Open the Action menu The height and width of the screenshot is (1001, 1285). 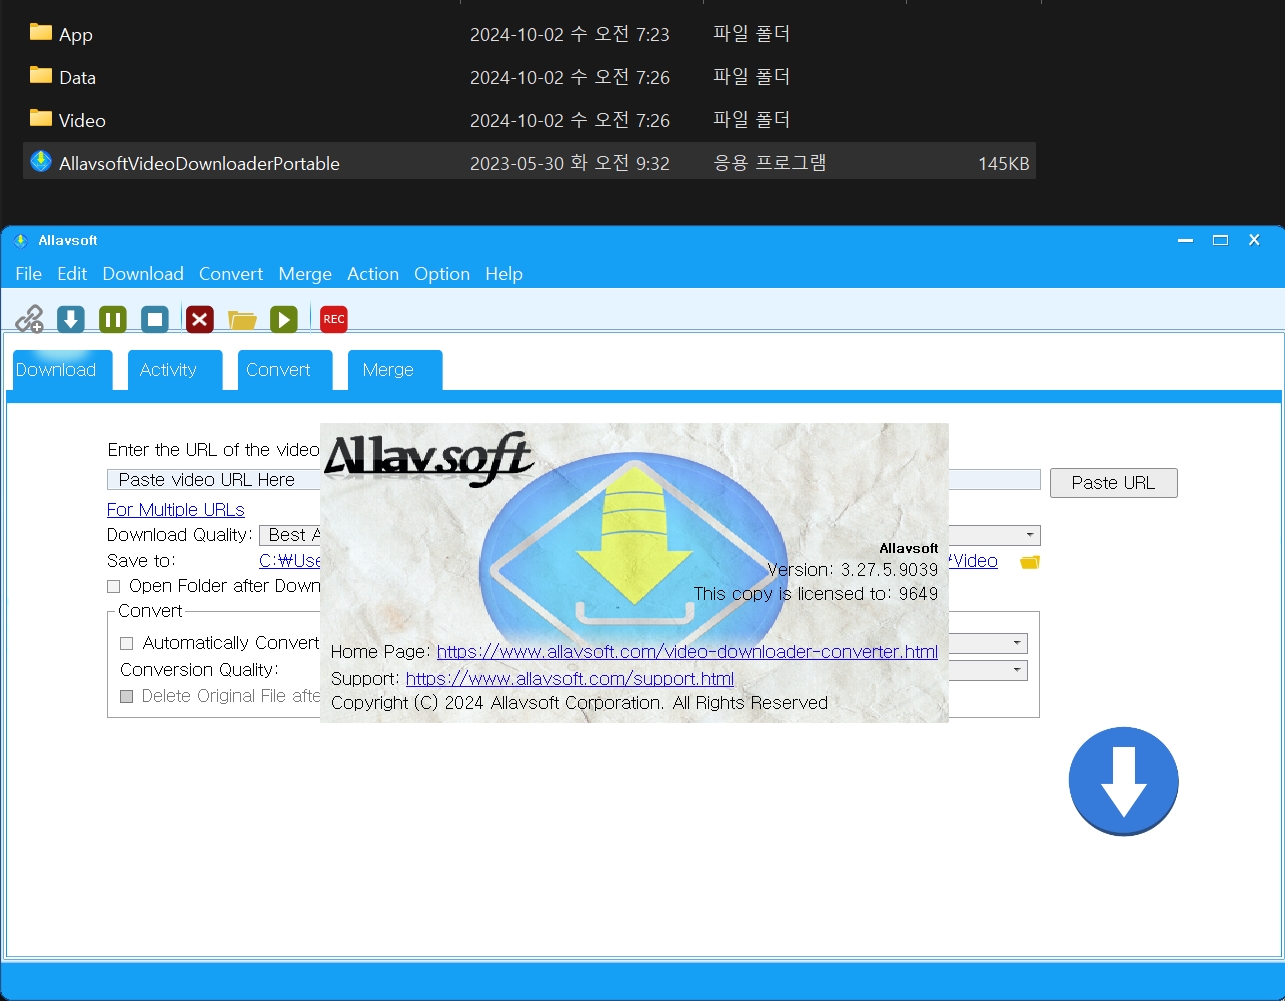click(x=373, y=274)
